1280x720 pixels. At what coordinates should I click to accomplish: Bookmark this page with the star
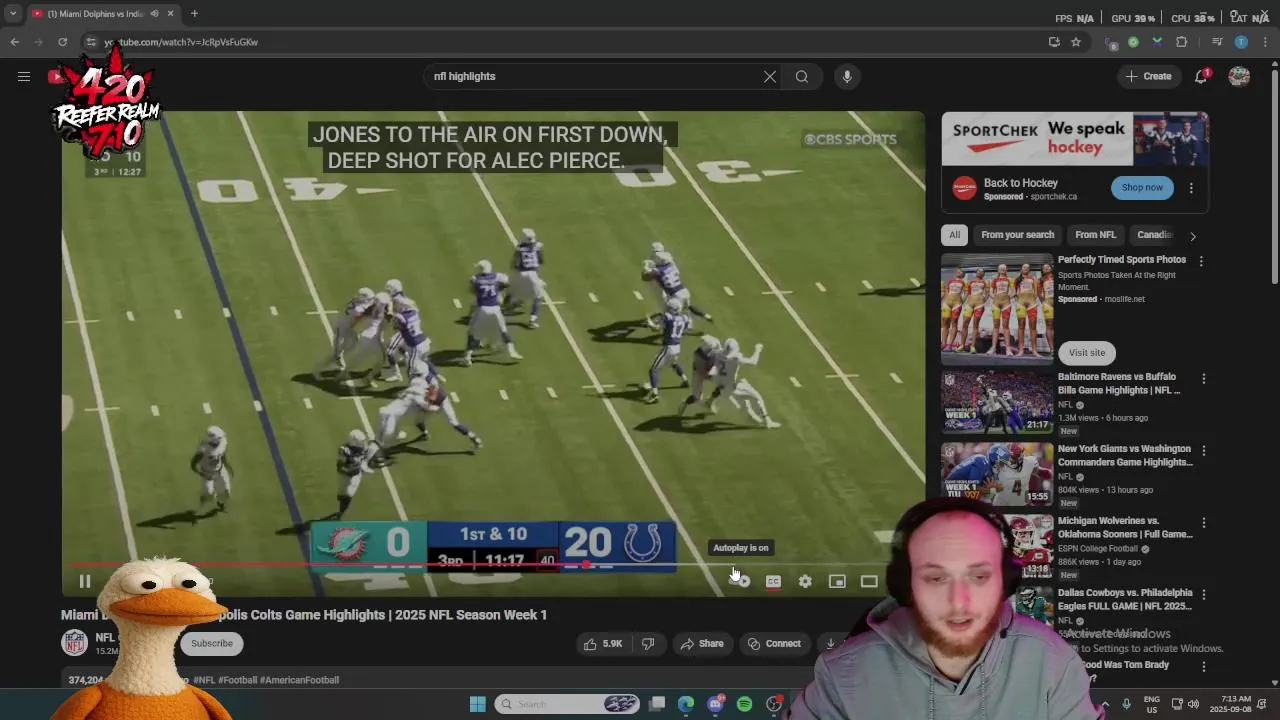1076,42
